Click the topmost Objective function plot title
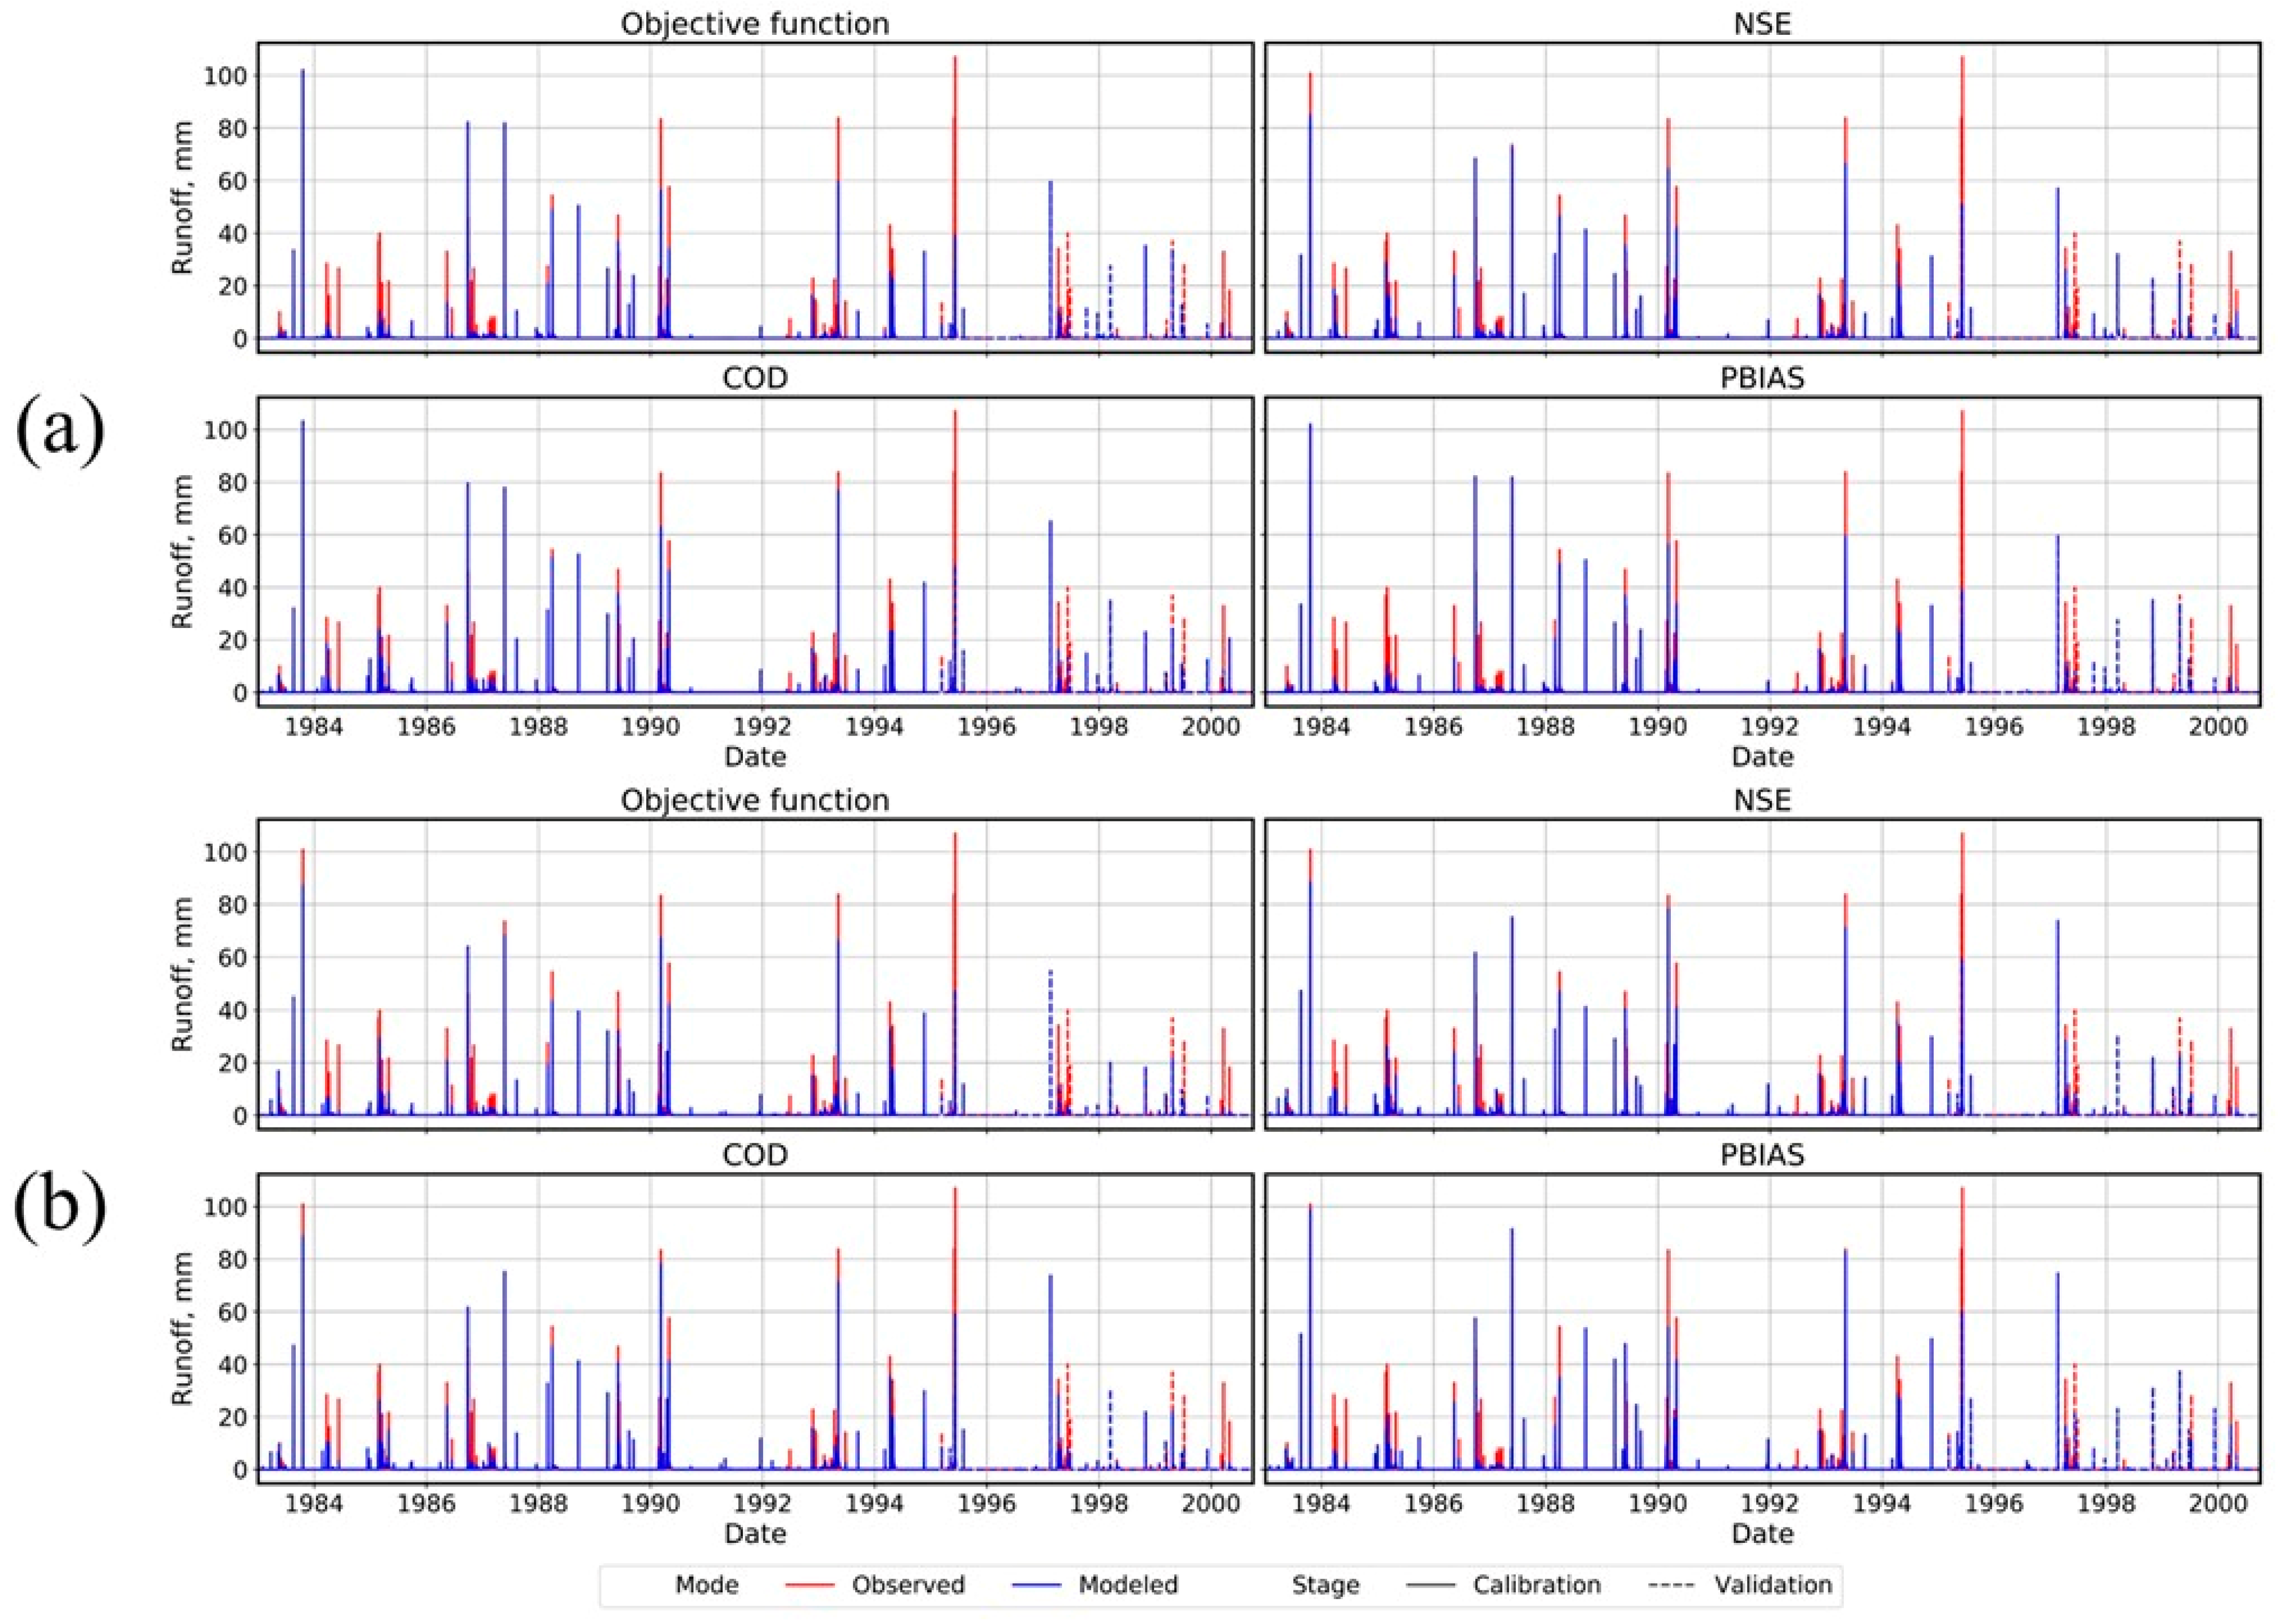This screenshot has width=2278, height=1624. [755, 24]
